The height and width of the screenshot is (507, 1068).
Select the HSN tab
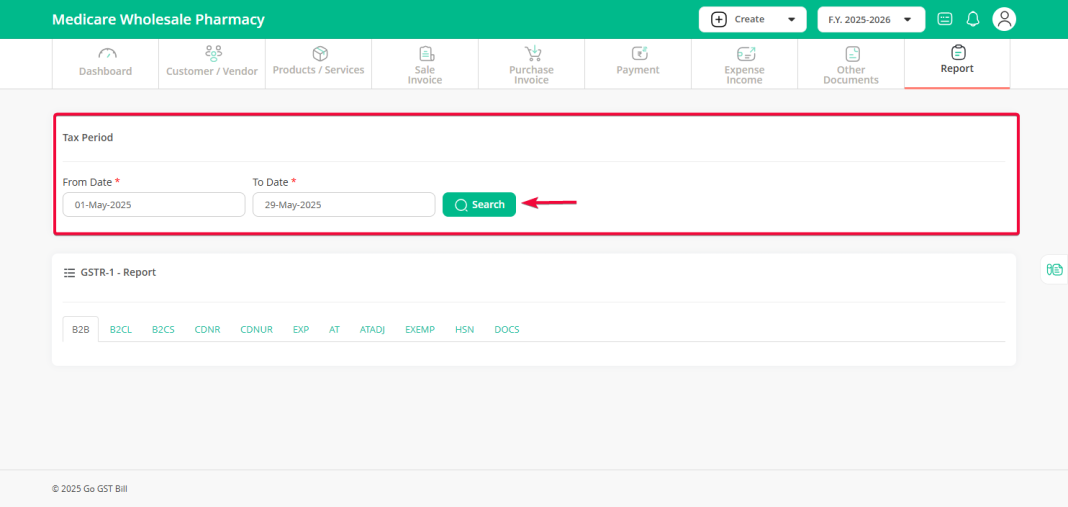click(464, 329)
